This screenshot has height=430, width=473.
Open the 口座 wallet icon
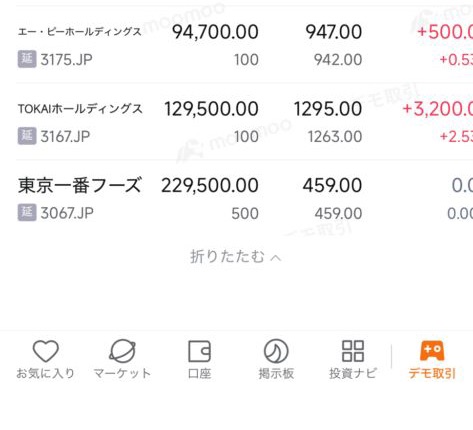(x=199, y=351)
